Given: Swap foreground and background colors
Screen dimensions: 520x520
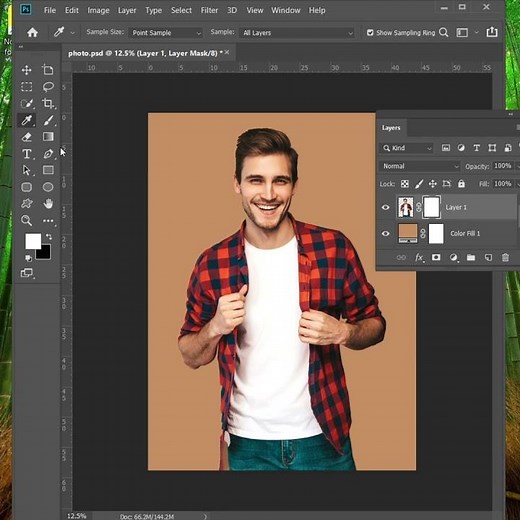Looking at the screenshot, I should pos(49,236).
